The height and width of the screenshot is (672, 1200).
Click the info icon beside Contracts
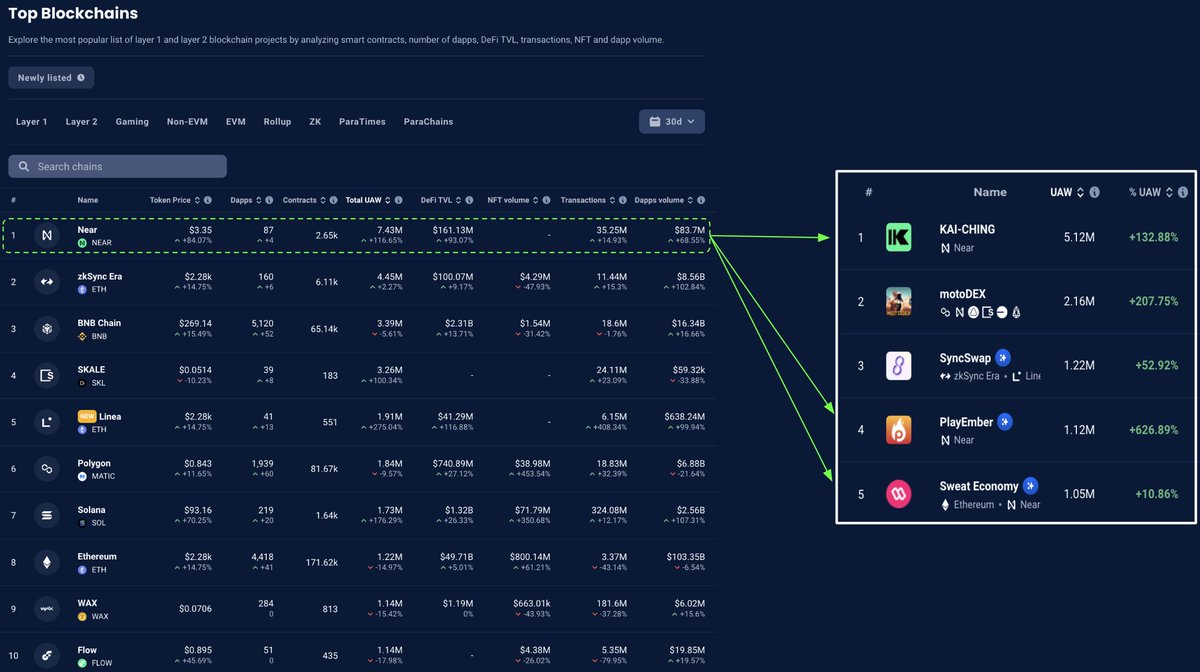334,200
